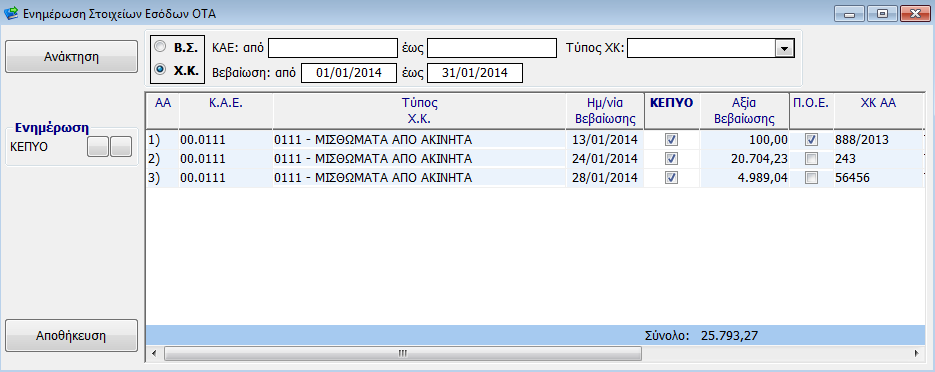Select row number 2) in ΑΑ column
935x372 pixels.
pyautogui.click(x=163, y=159)
